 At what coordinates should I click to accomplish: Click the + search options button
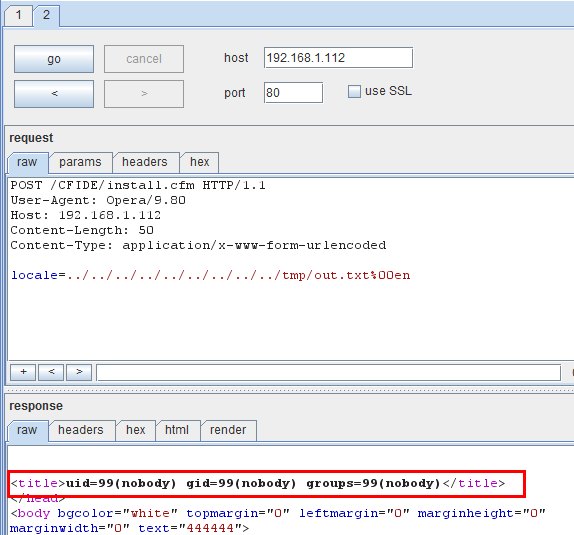[x=23, y=372]
